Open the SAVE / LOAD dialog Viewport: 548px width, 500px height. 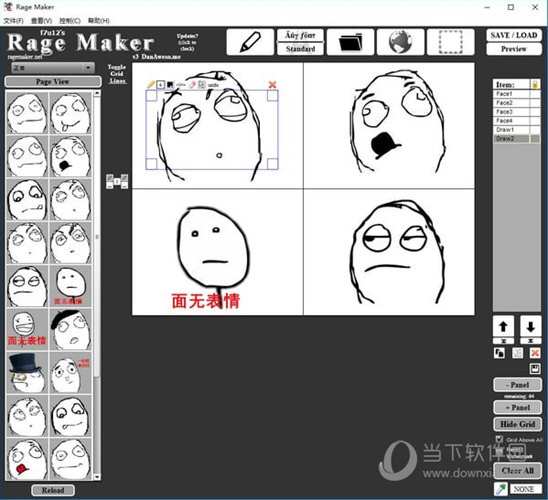click(x=514, y=35)
